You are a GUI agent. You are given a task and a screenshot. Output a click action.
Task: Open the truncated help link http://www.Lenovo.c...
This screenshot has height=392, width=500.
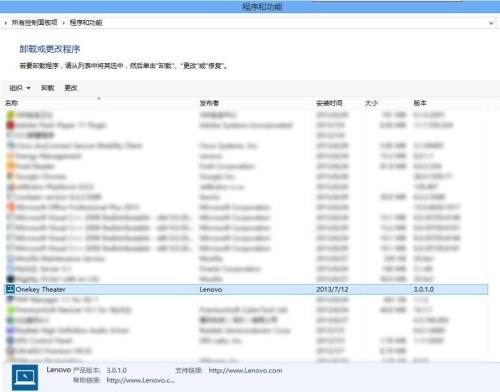[141, 380]
